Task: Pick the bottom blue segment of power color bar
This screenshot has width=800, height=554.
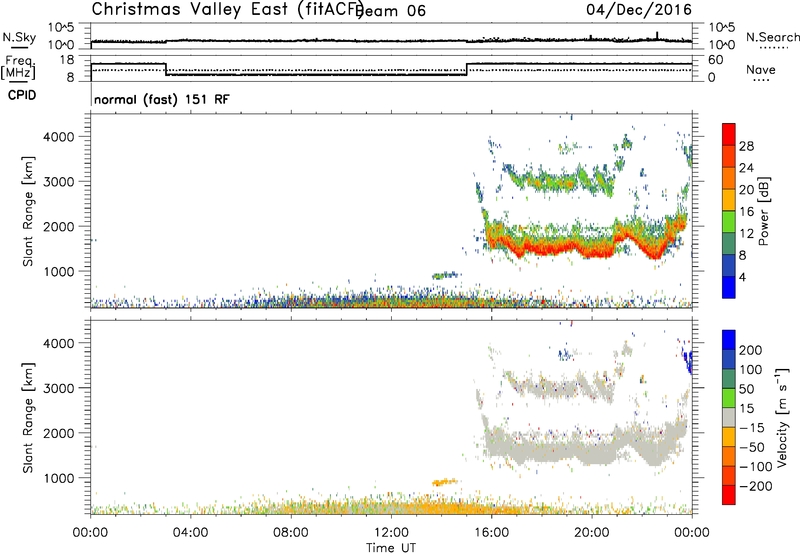Action: pos(729,288)
